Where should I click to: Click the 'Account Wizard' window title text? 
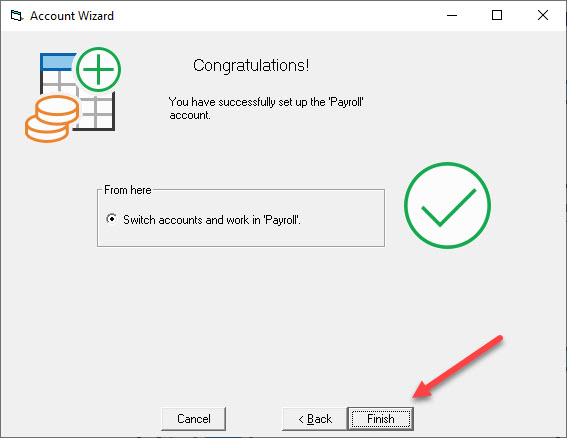pyautogui.click(x=72, y=16)
